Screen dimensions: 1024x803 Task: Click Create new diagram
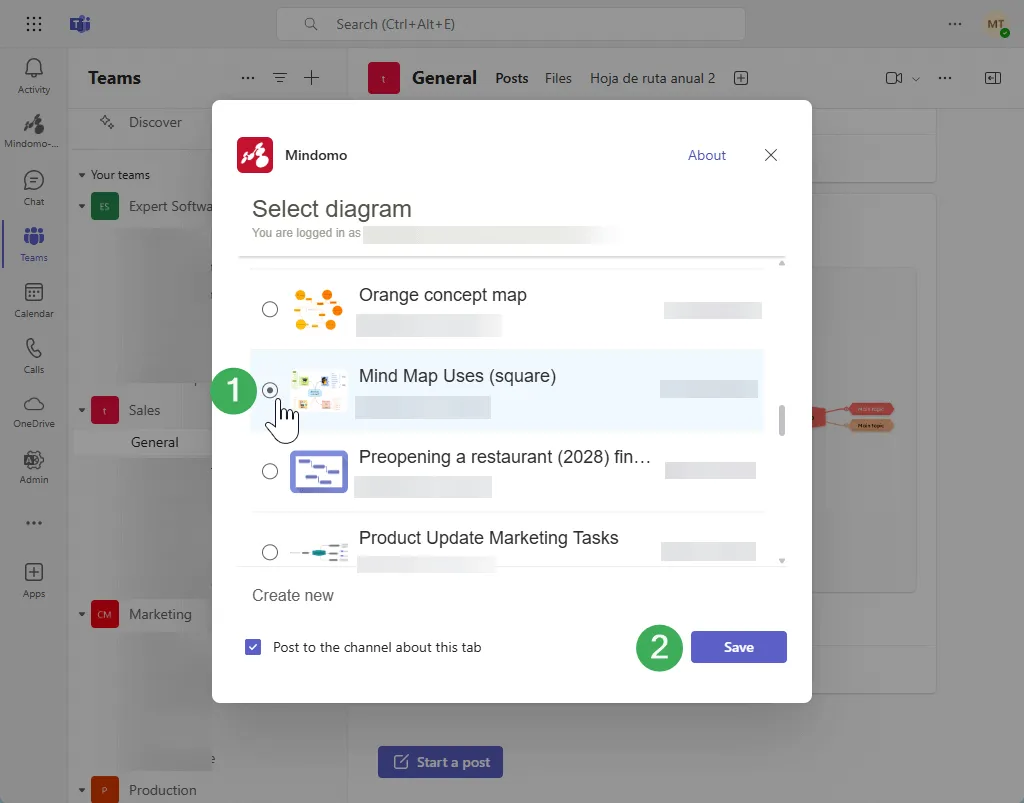coord(293,595)
